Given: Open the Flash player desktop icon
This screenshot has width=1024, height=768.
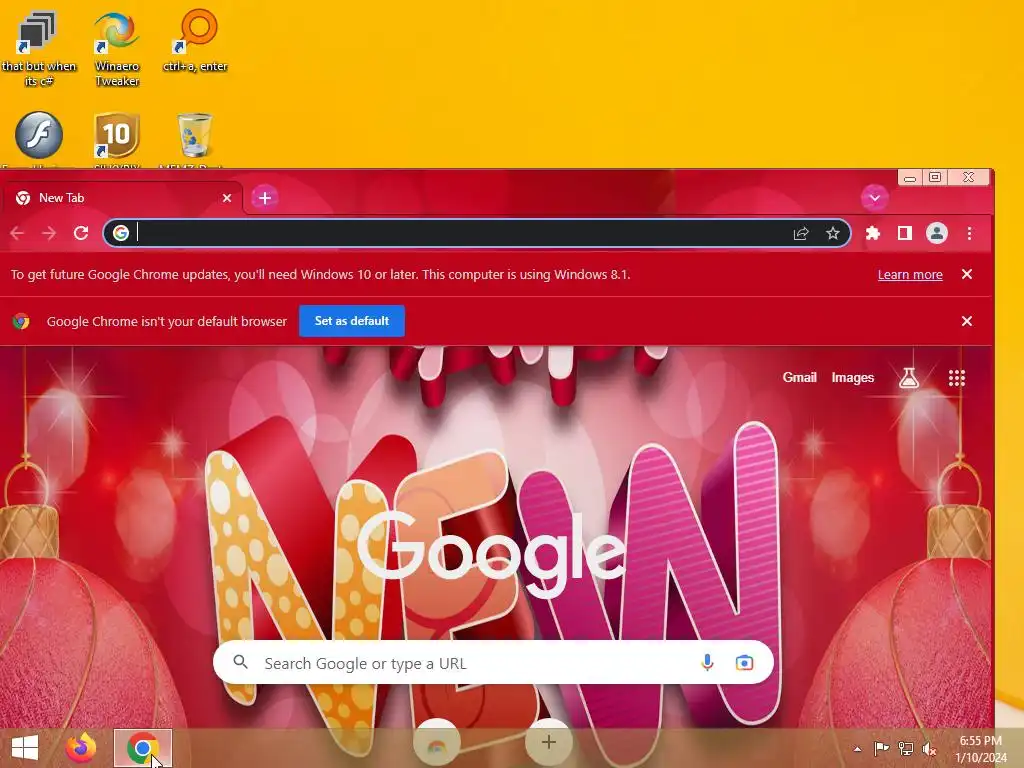Looking at the screenshot, I should [x=39, y=135].
